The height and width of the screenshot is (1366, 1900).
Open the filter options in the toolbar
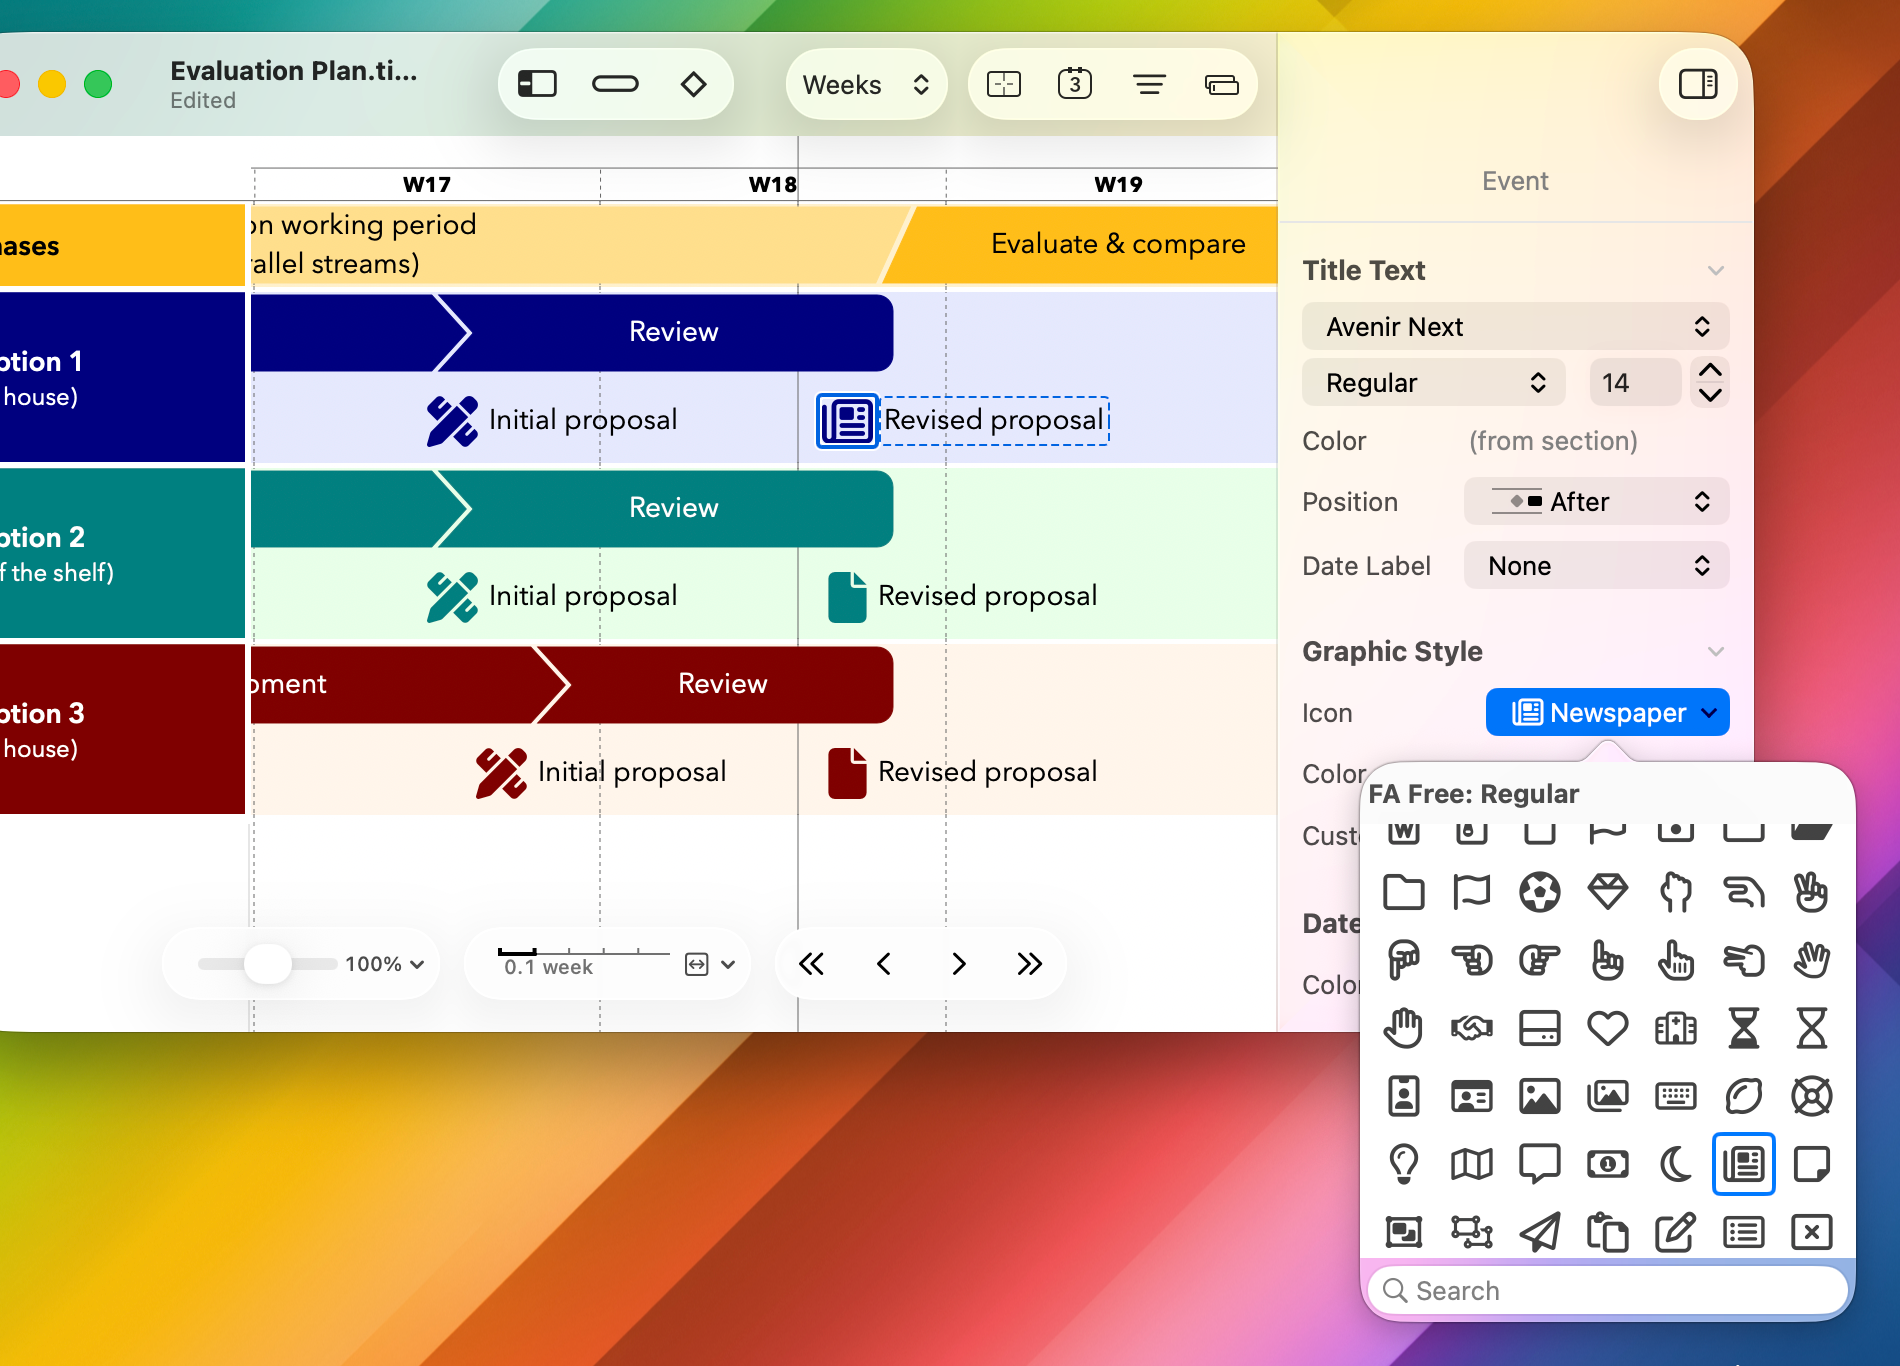(x=1149, y=84)
